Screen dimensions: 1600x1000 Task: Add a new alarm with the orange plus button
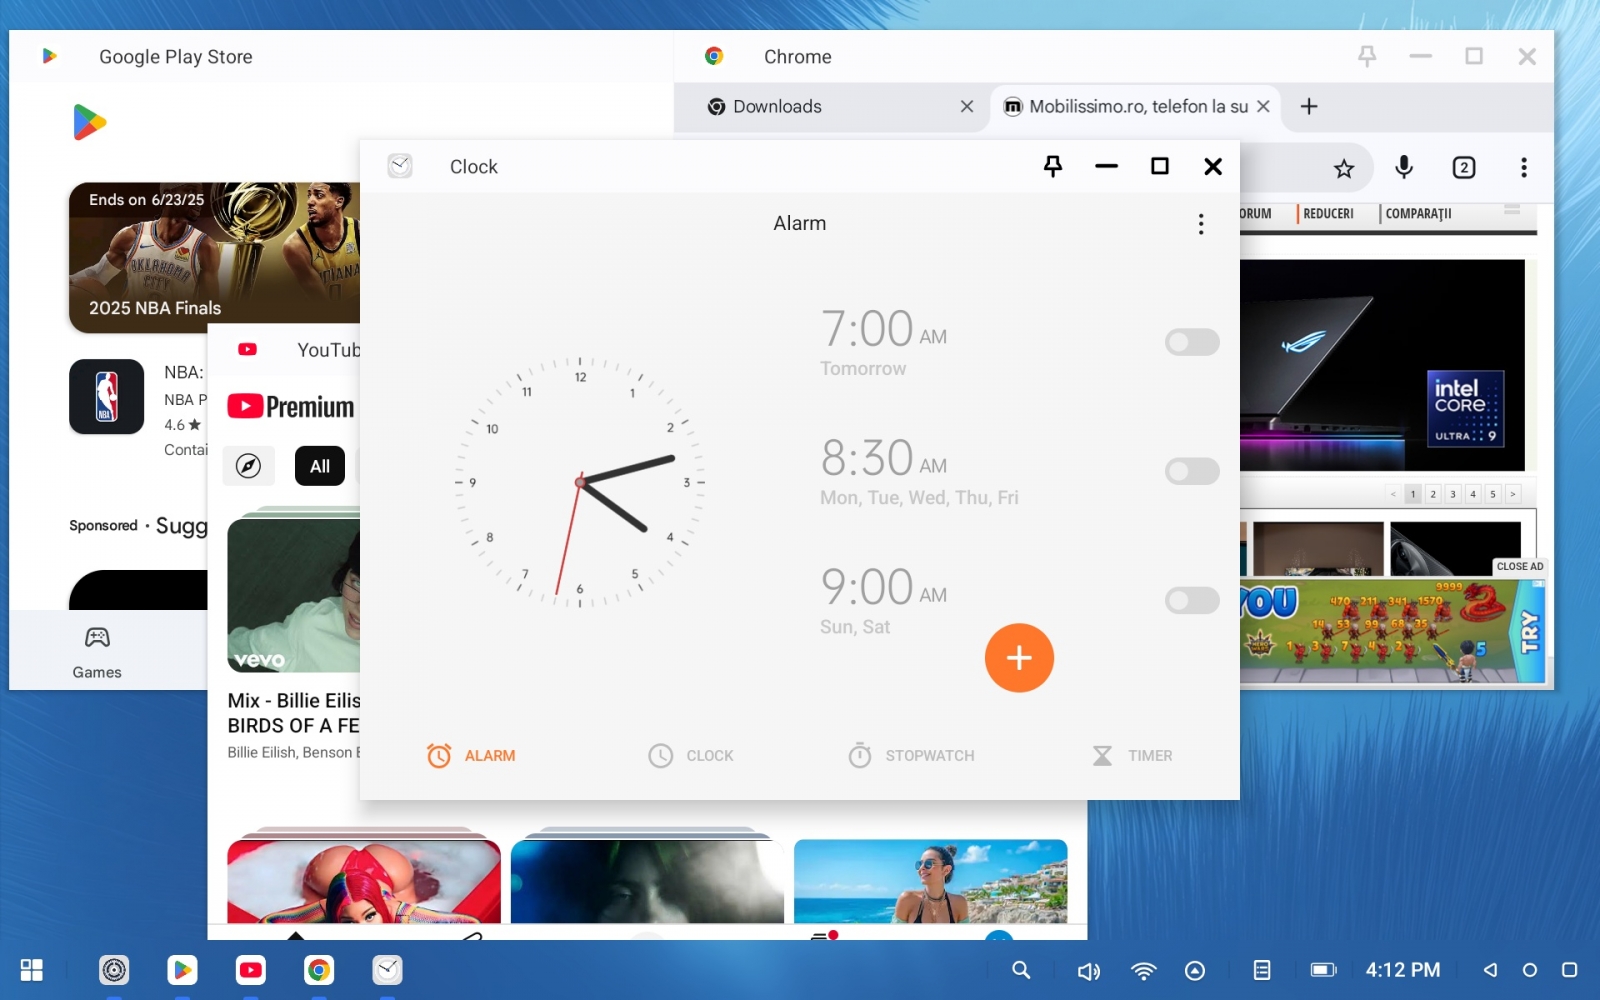[1019, 658]
